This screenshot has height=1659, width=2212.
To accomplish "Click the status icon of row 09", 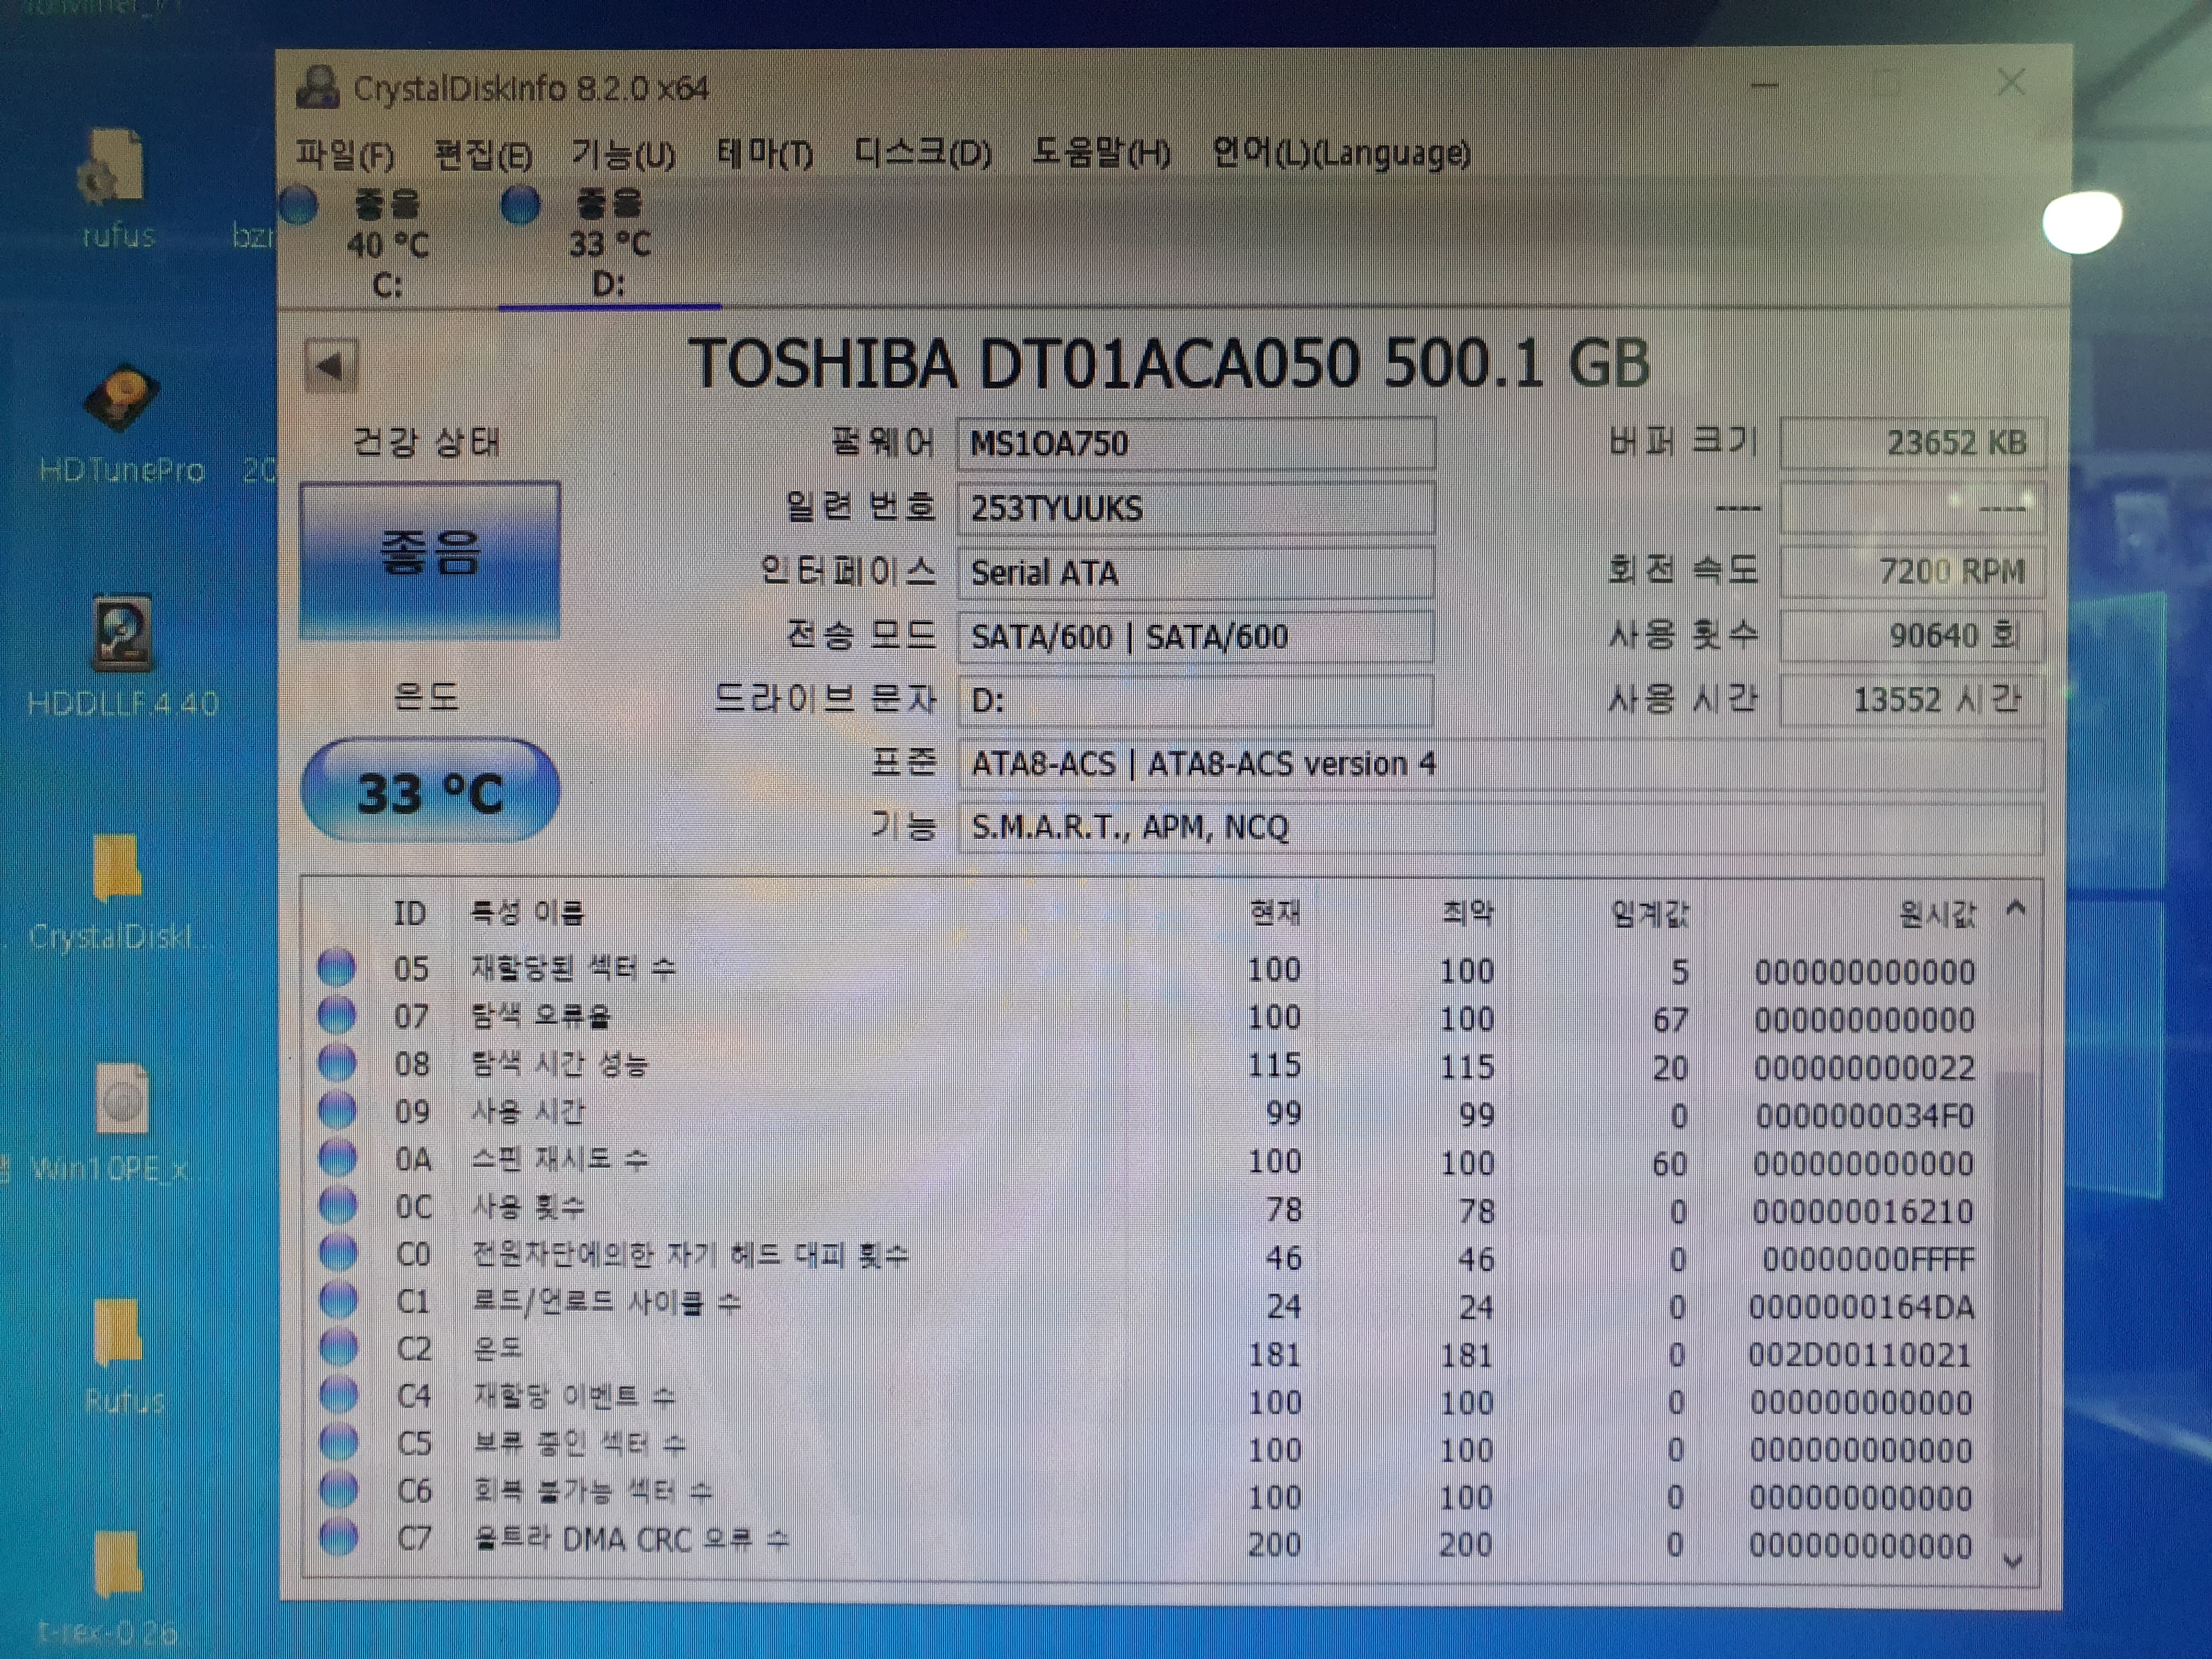I will 337,1111.
